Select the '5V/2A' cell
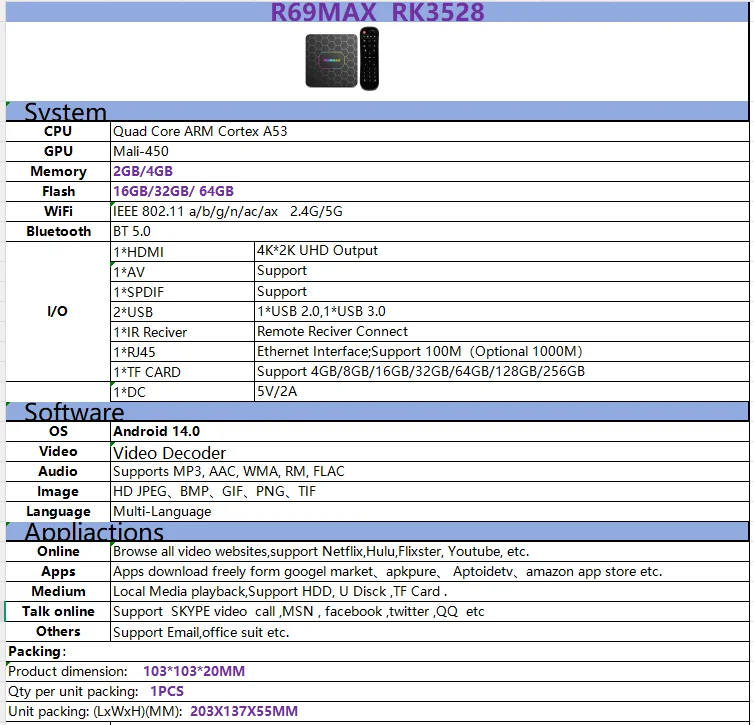This screenshot has height=725, width=754. point(502,392)
